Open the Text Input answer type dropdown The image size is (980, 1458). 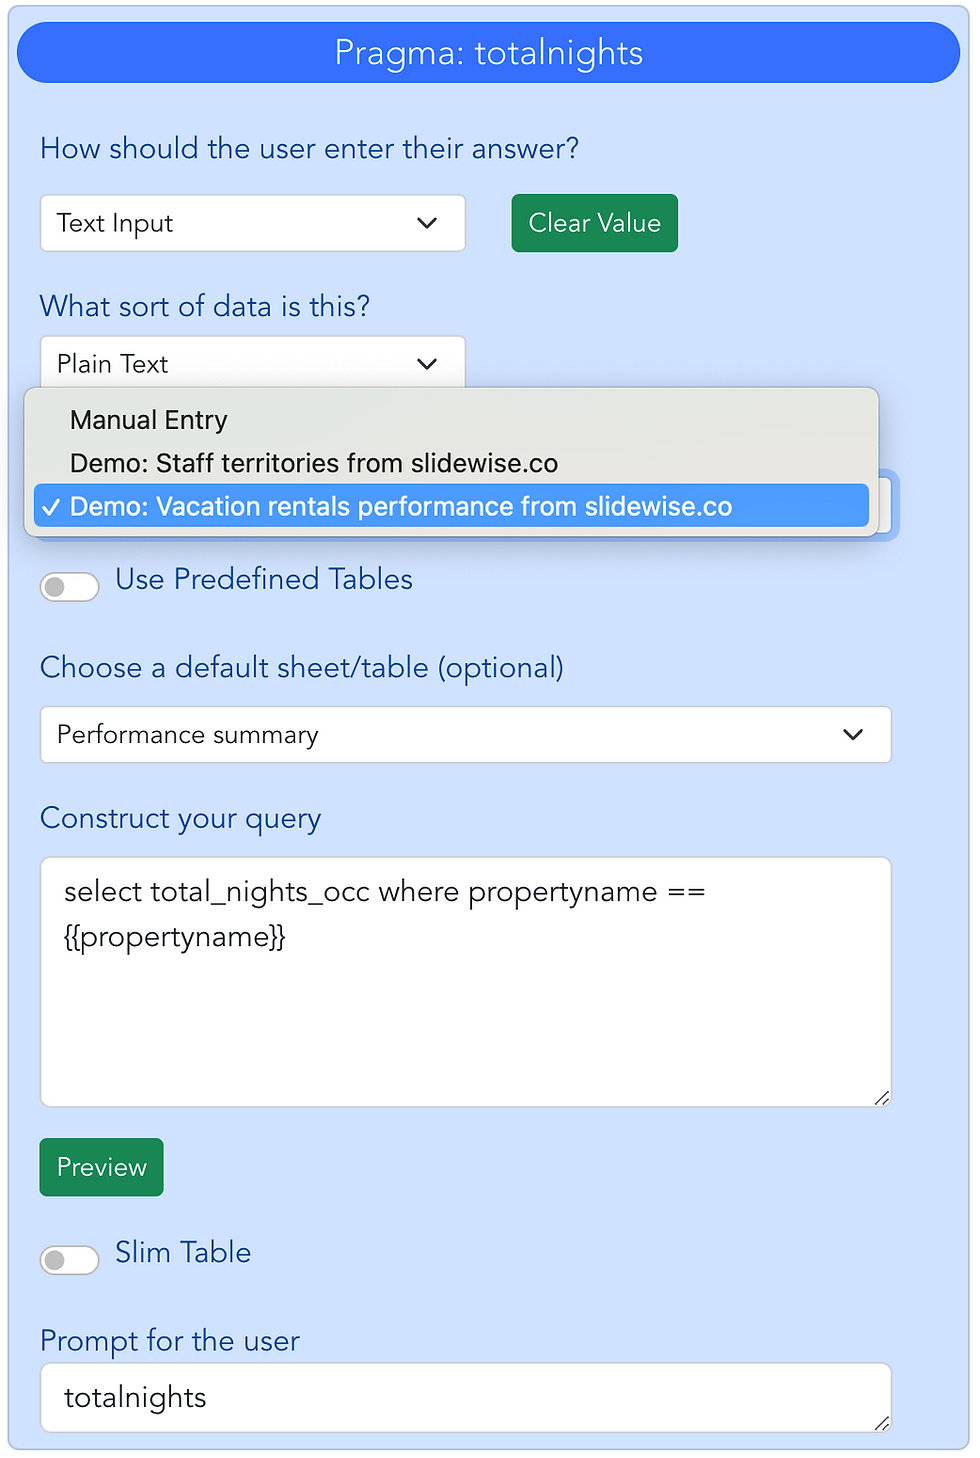(252, 223)
